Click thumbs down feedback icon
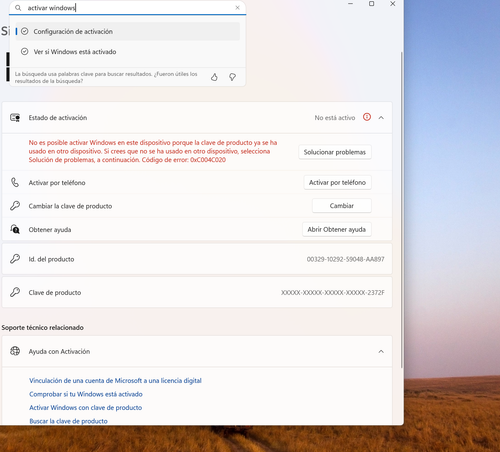This screenshot has height=452, width=500. (232, 77)
